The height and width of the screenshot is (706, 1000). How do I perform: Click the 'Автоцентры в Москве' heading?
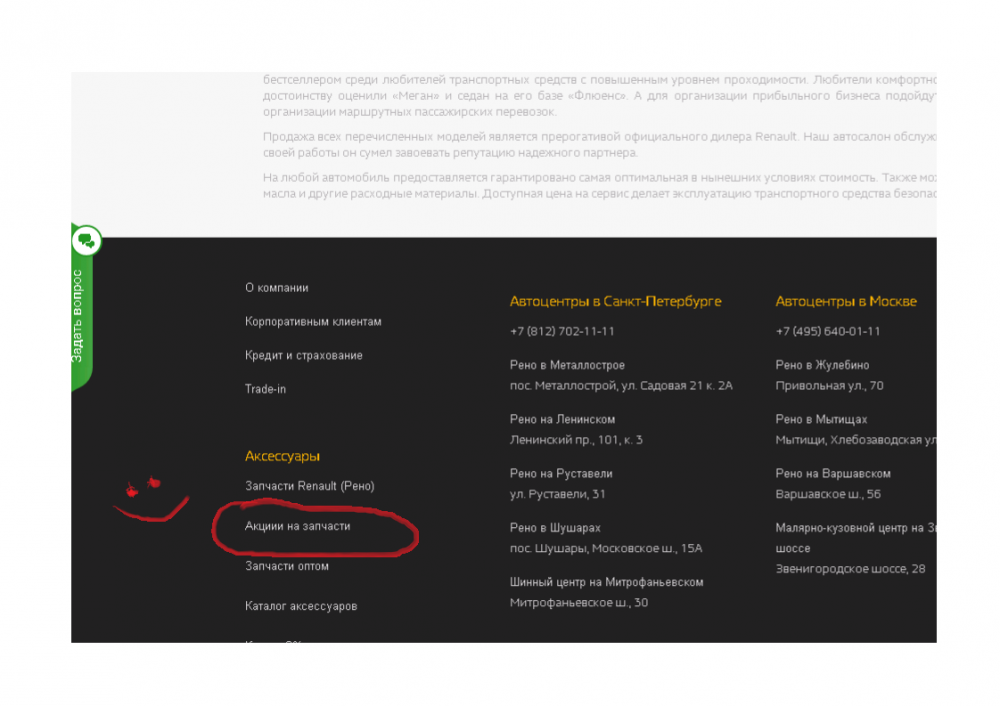click(846, 301)
